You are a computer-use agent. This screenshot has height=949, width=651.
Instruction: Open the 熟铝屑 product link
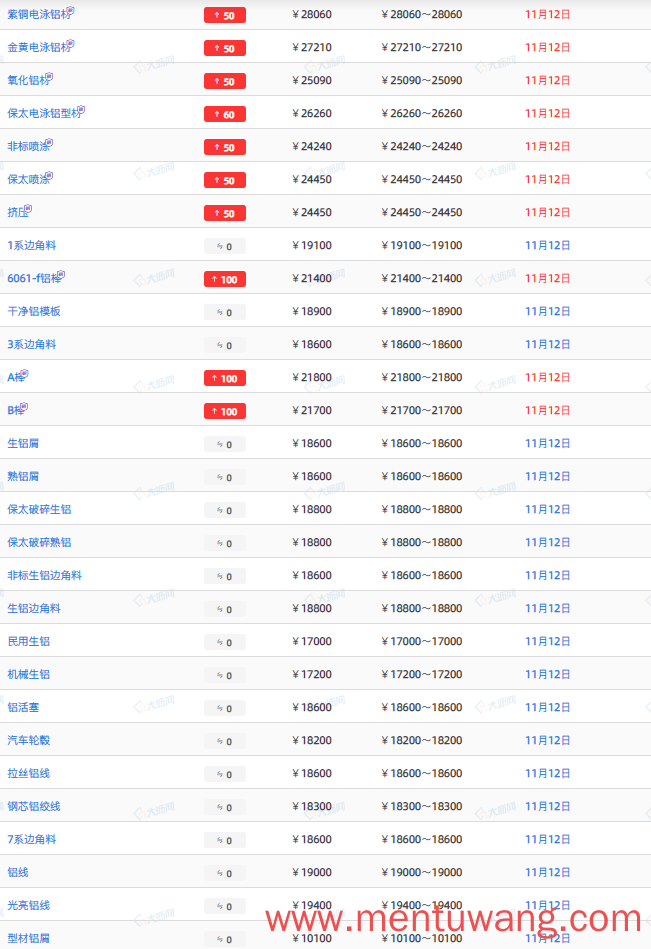point(23,476)
